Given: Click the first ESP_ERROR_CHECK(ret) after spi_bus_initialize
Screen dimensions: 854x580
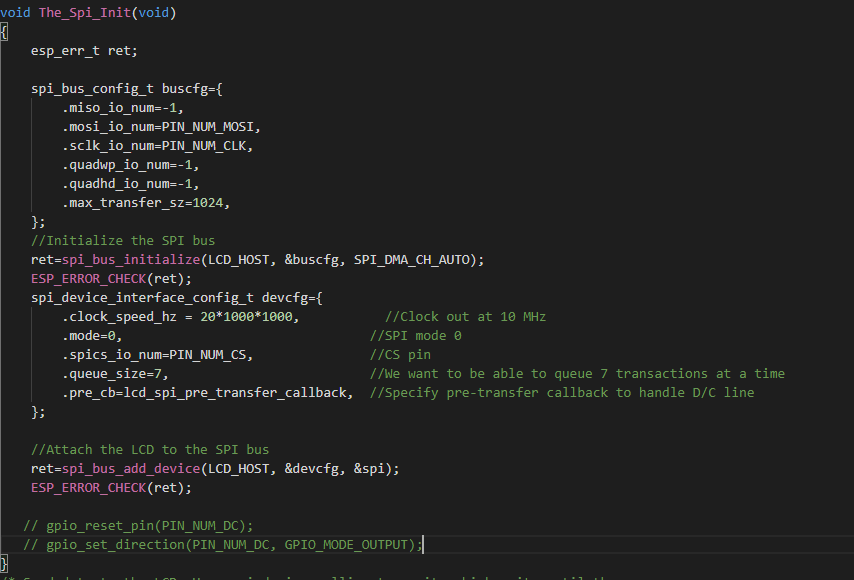Looking at the screenshot, I should pos(111,279).
